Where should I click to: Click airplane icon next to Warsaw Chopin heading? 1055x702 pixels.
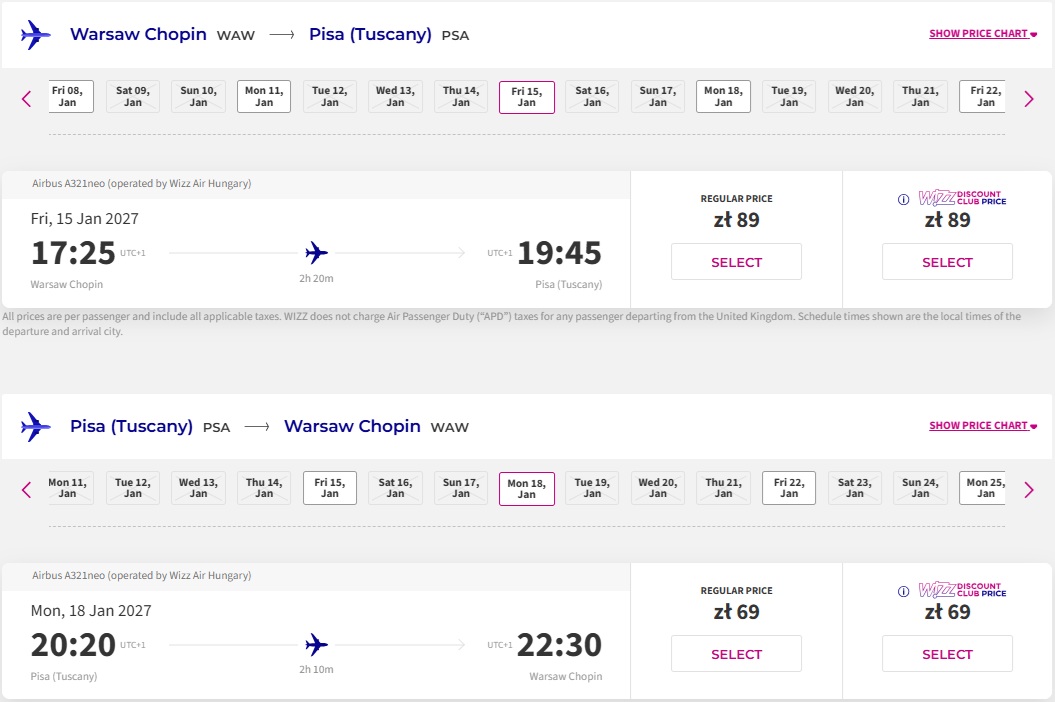tap(36, 34)
